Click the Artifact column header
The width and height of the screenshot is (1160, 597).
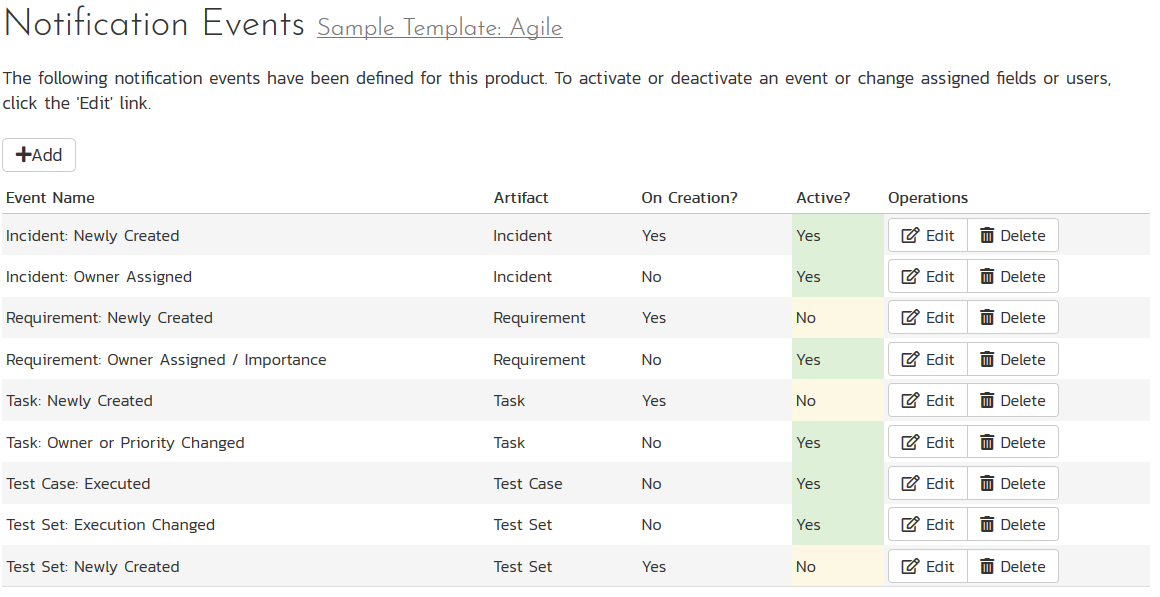tap(521, 198)
